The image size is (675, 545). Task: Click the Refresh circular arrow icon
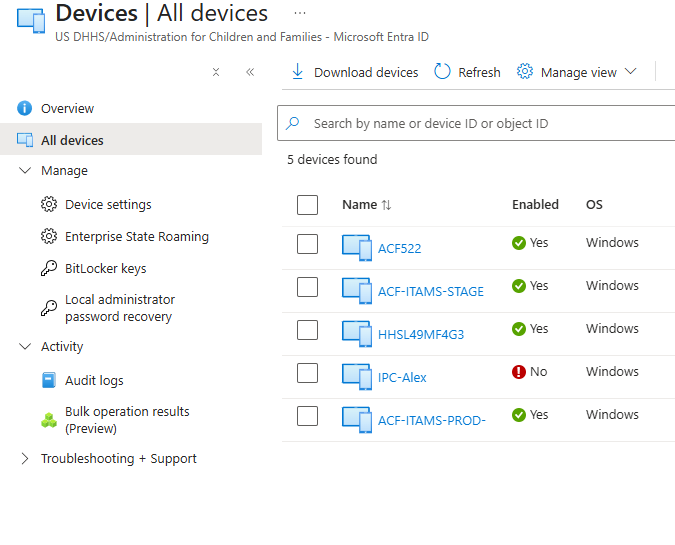[x=442, y=72]
